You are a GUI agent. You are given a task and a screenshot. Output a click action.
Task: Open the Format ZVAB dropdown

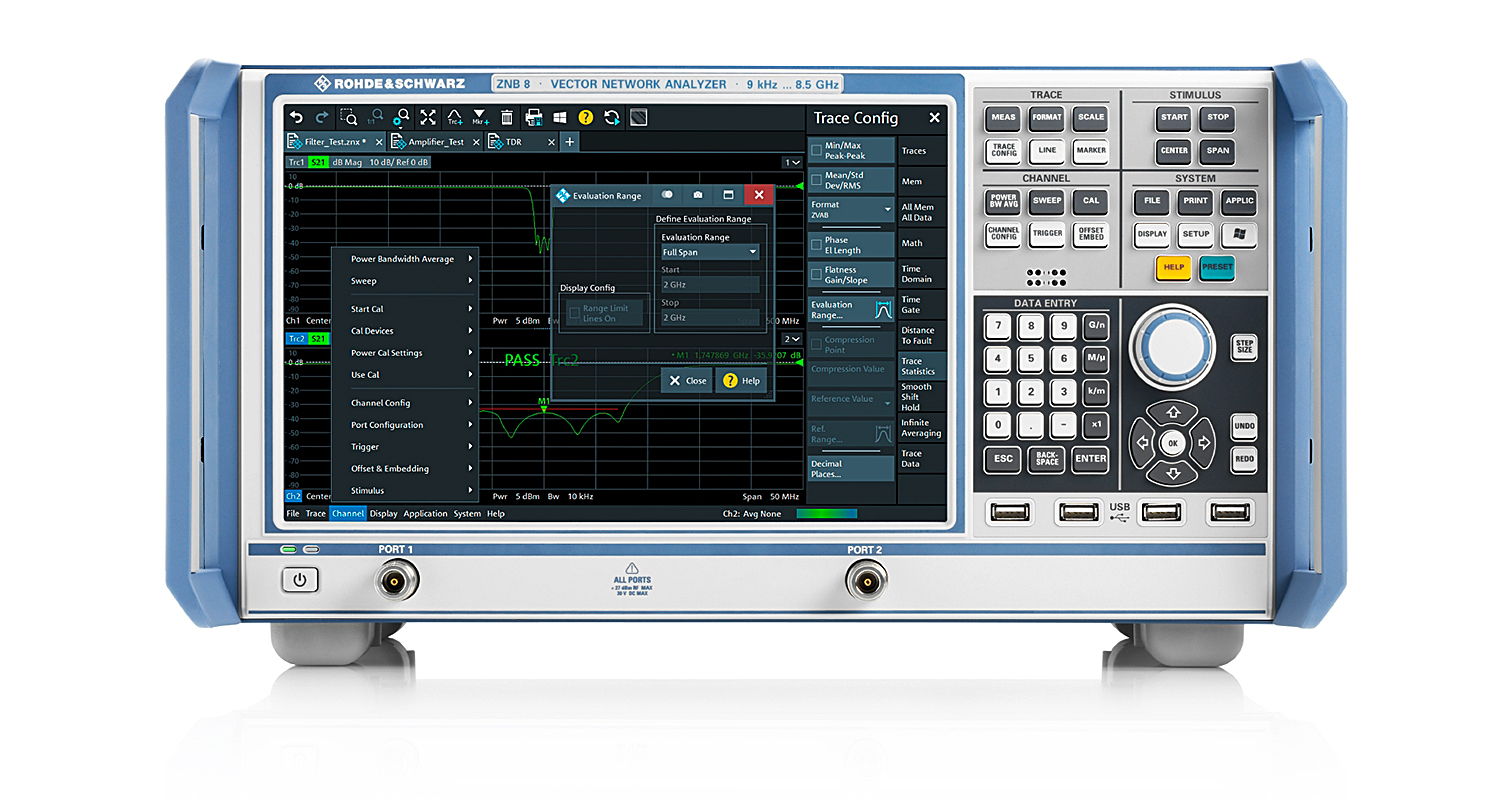tap(851, 209)
